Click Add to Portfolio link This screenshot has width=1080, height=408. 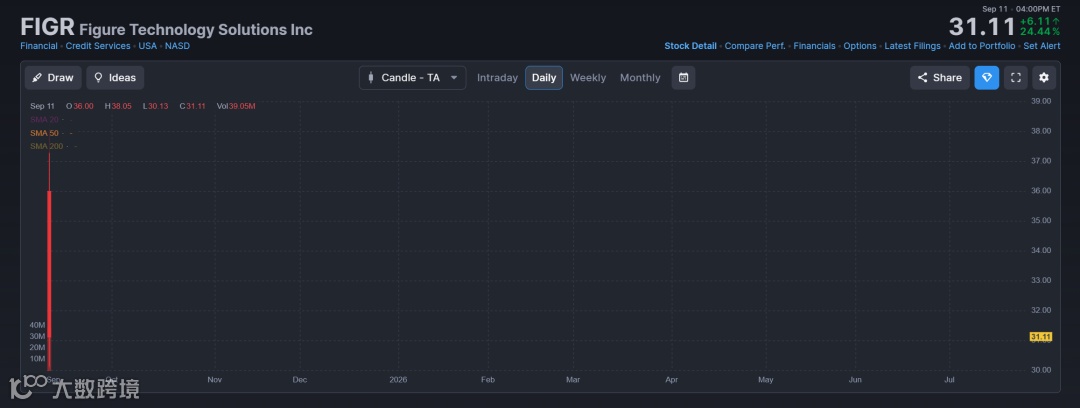[982, 46]
